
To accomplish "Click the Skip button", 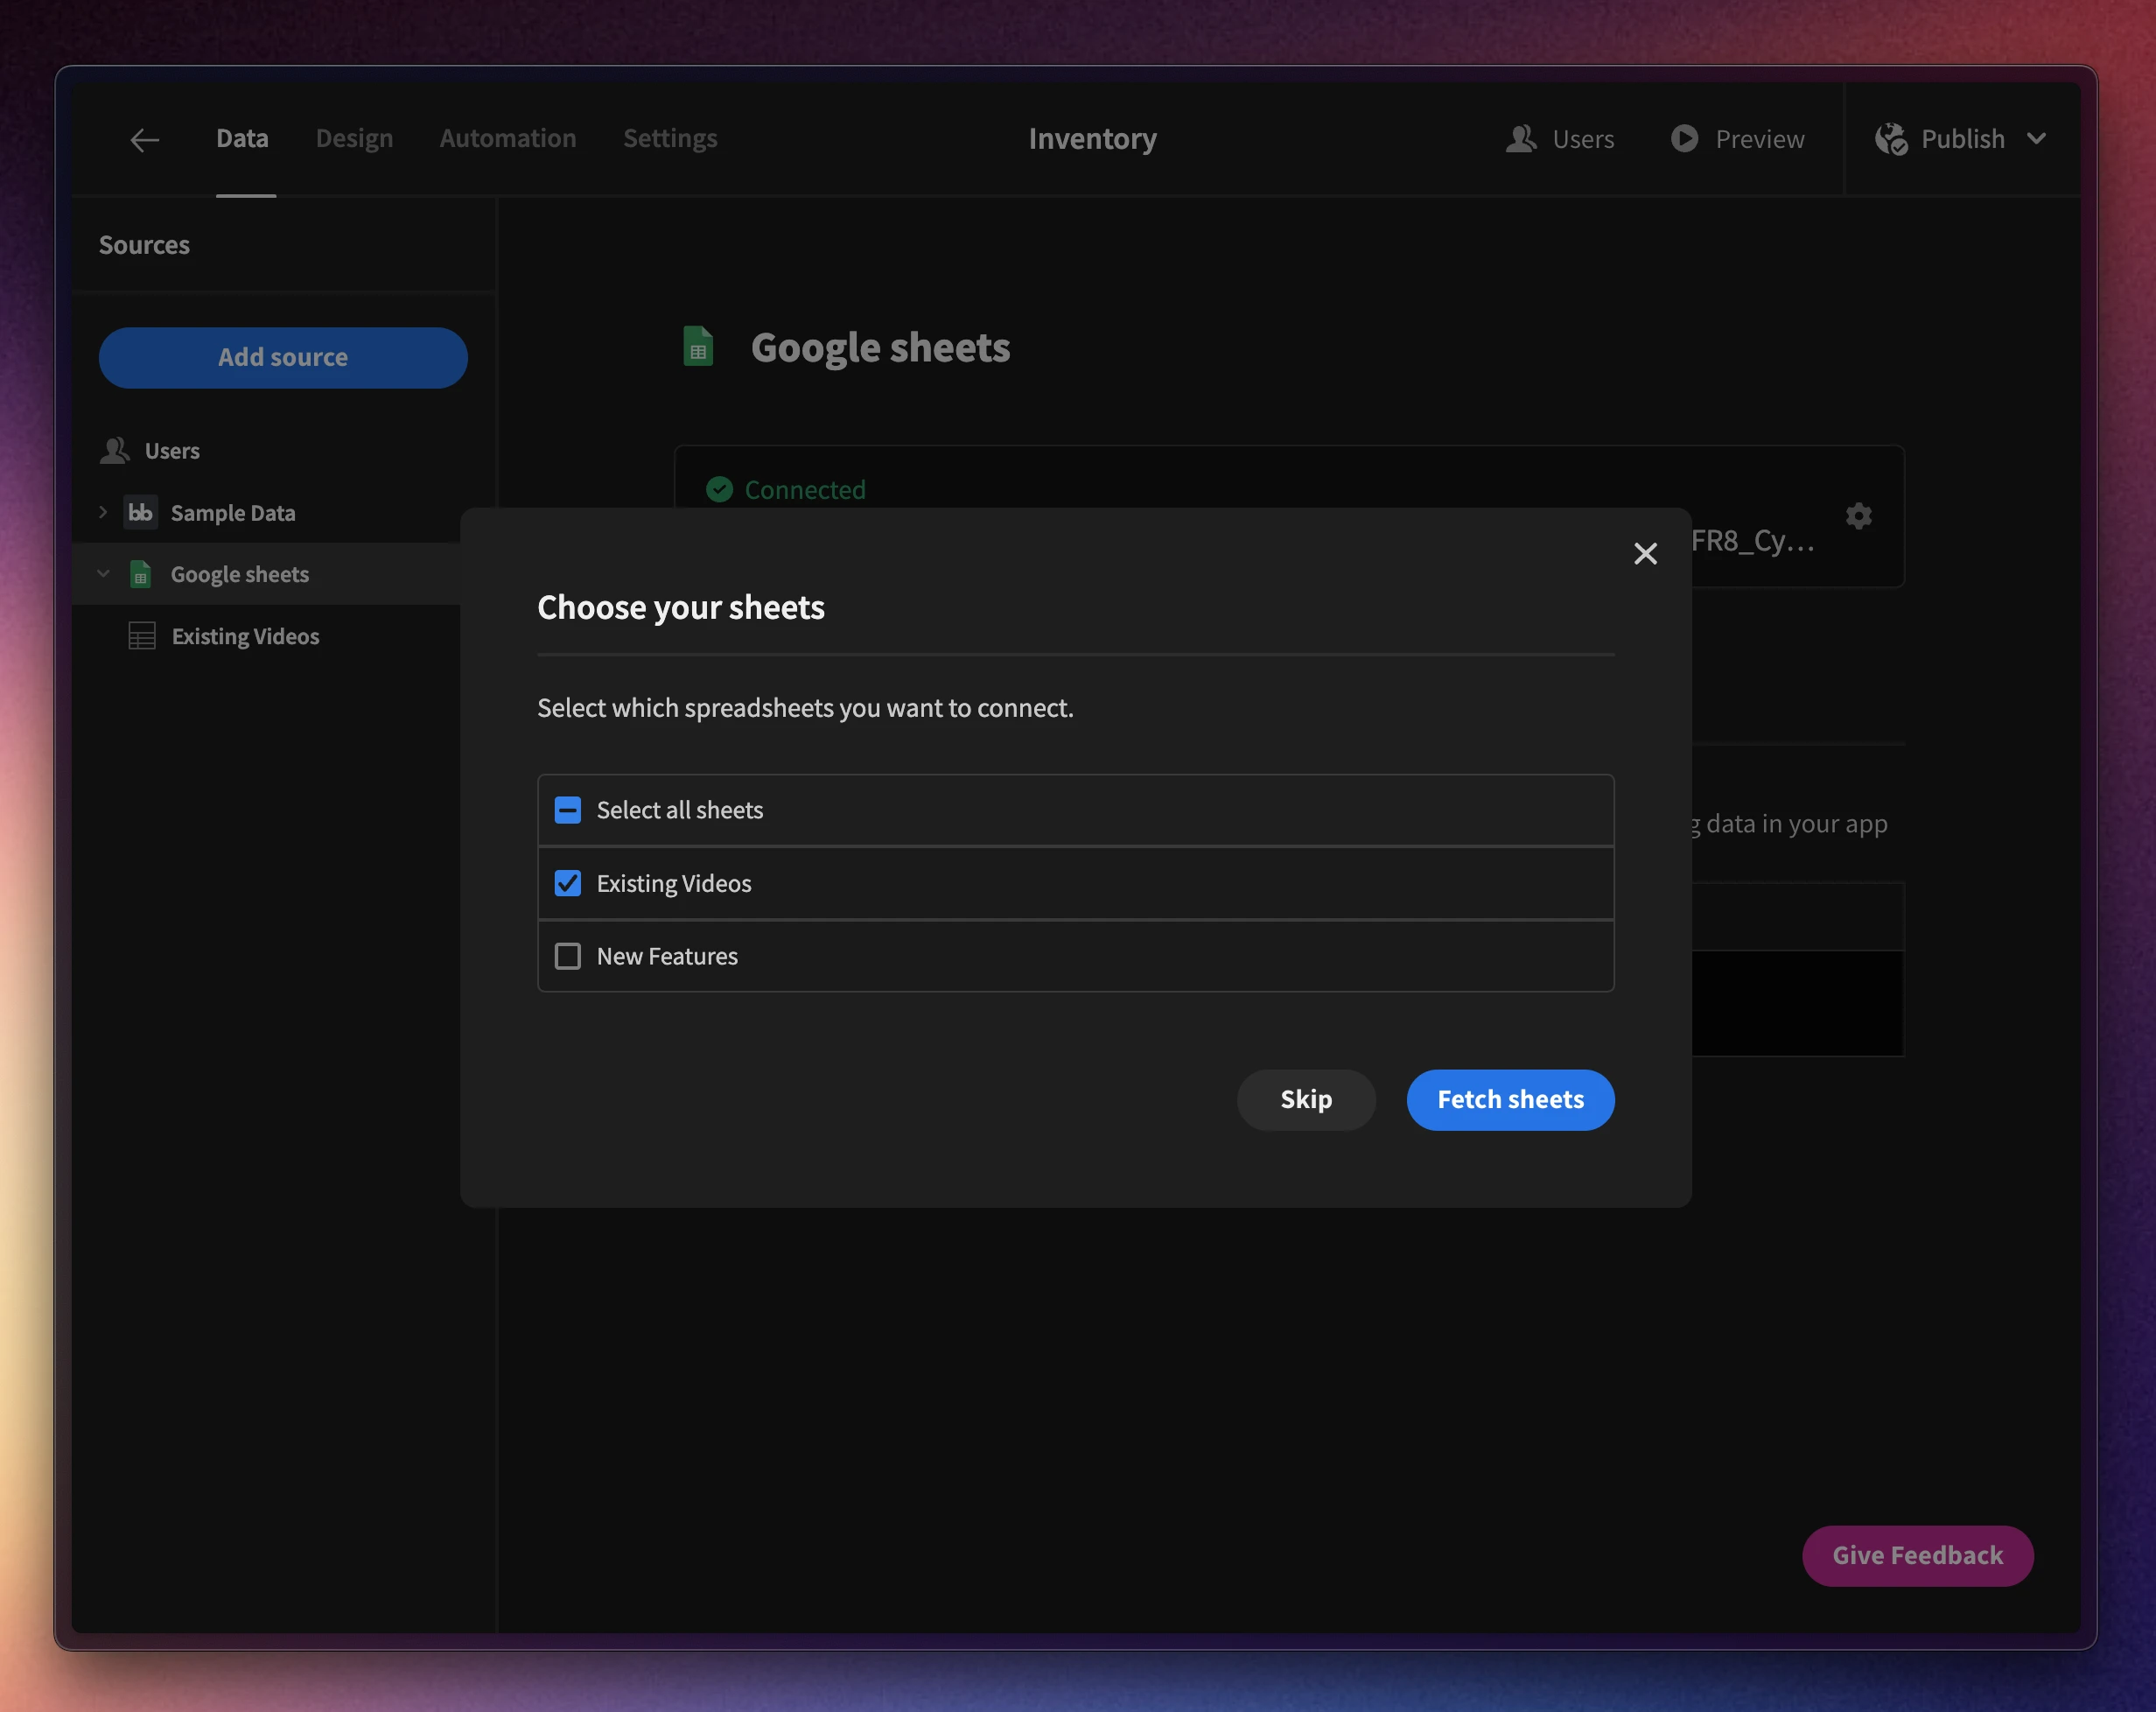I will [1305, 1099].
